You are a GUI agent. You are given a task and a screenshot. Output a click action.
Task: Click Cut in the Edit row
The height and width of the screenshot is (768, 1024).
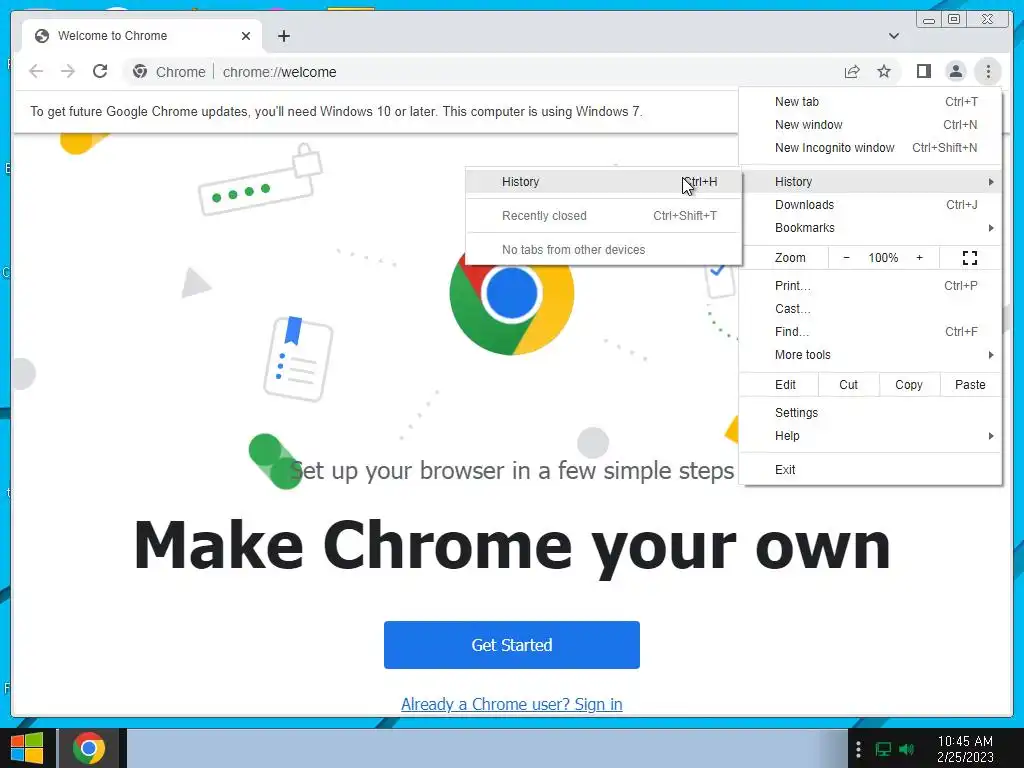848,385
